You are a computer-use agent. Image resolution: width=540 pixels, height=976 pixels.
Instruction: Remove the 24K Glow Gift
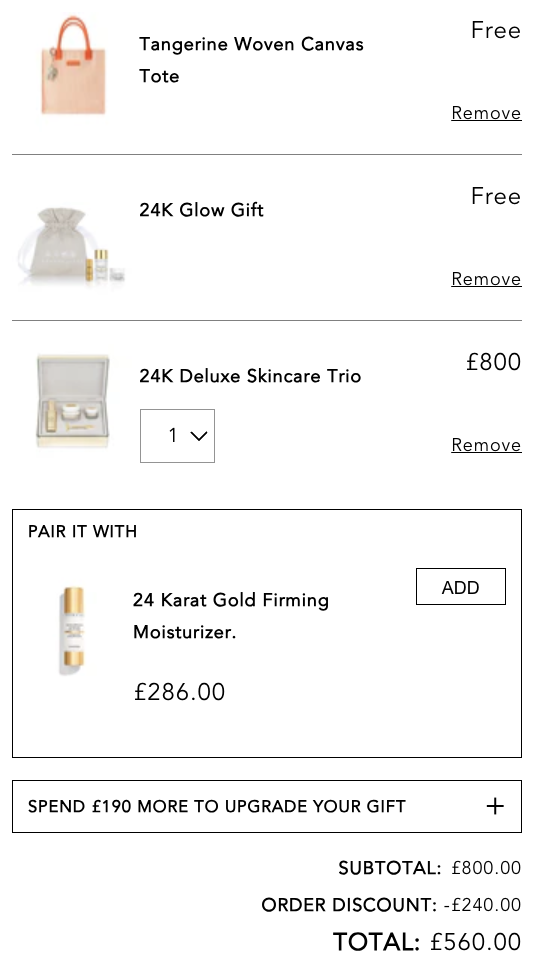[486, 279]
